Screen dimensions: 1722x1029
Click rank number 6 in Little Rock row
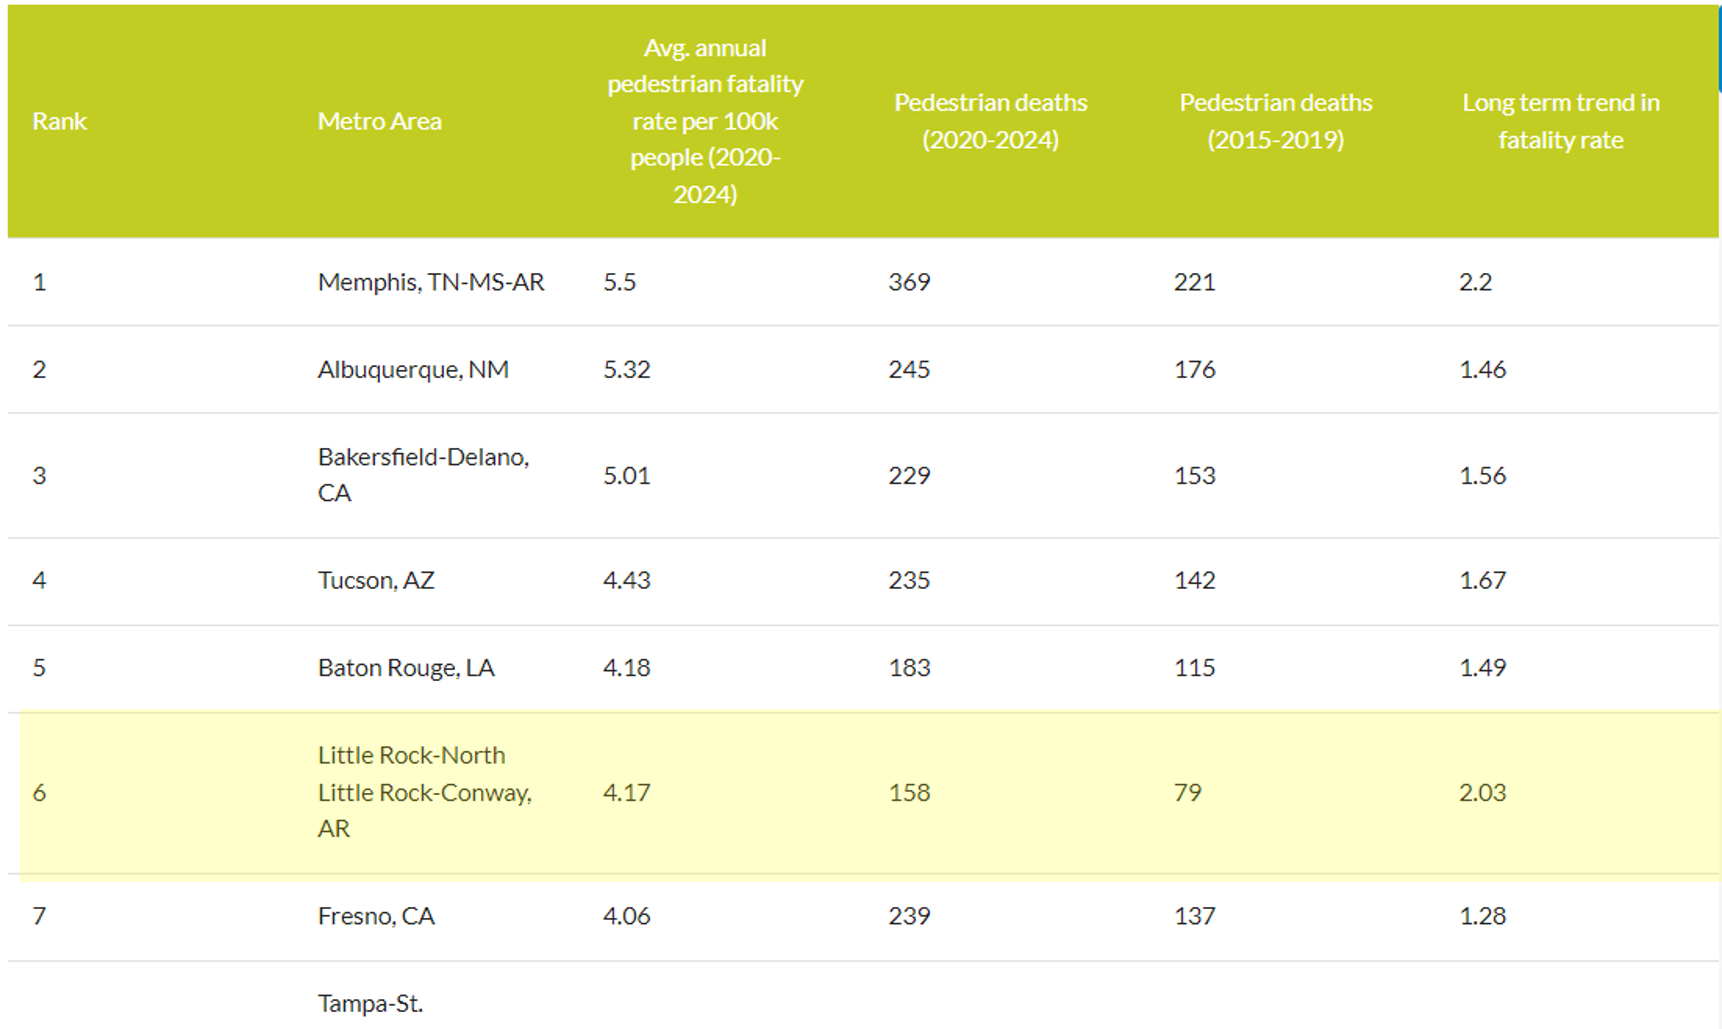39,792
